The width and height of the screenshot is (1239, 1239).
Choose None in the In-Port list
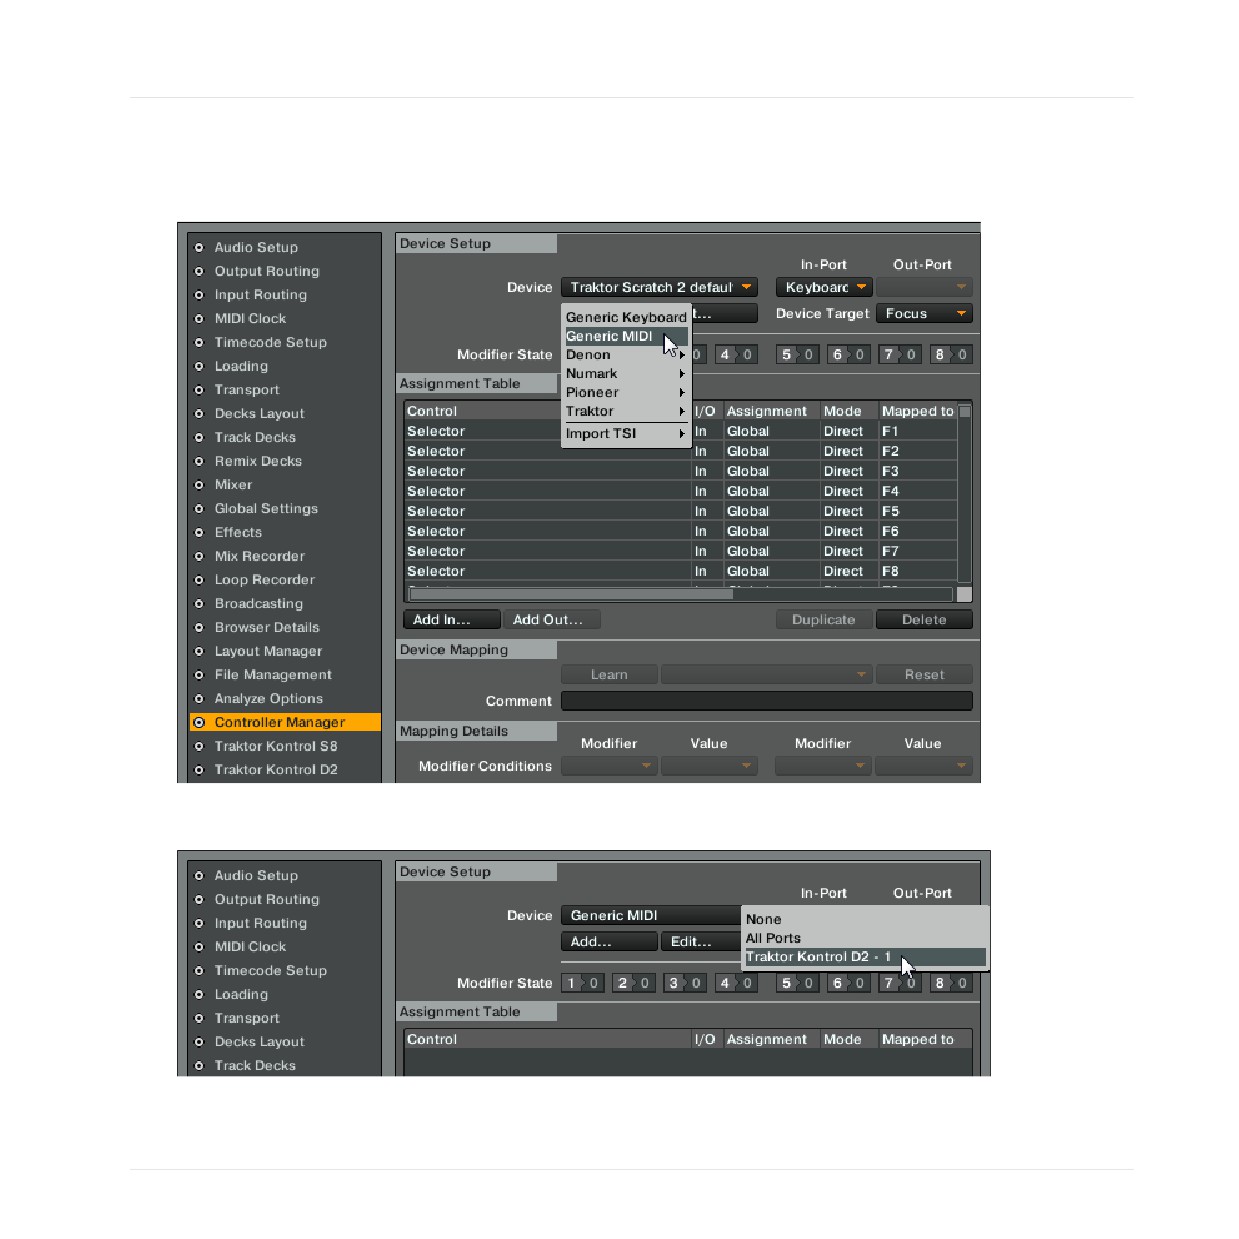pyautogui.click(x=865, y=919)
